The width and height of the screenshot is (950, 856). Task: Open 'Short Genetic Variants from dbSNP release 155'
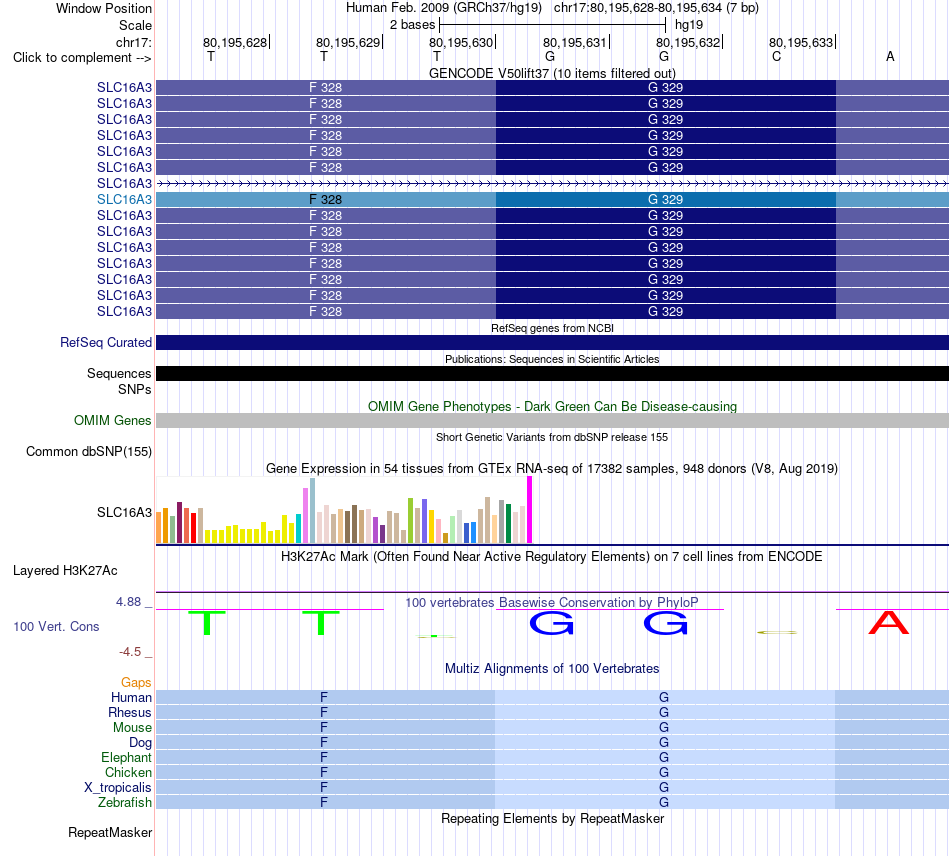[552, 437]
